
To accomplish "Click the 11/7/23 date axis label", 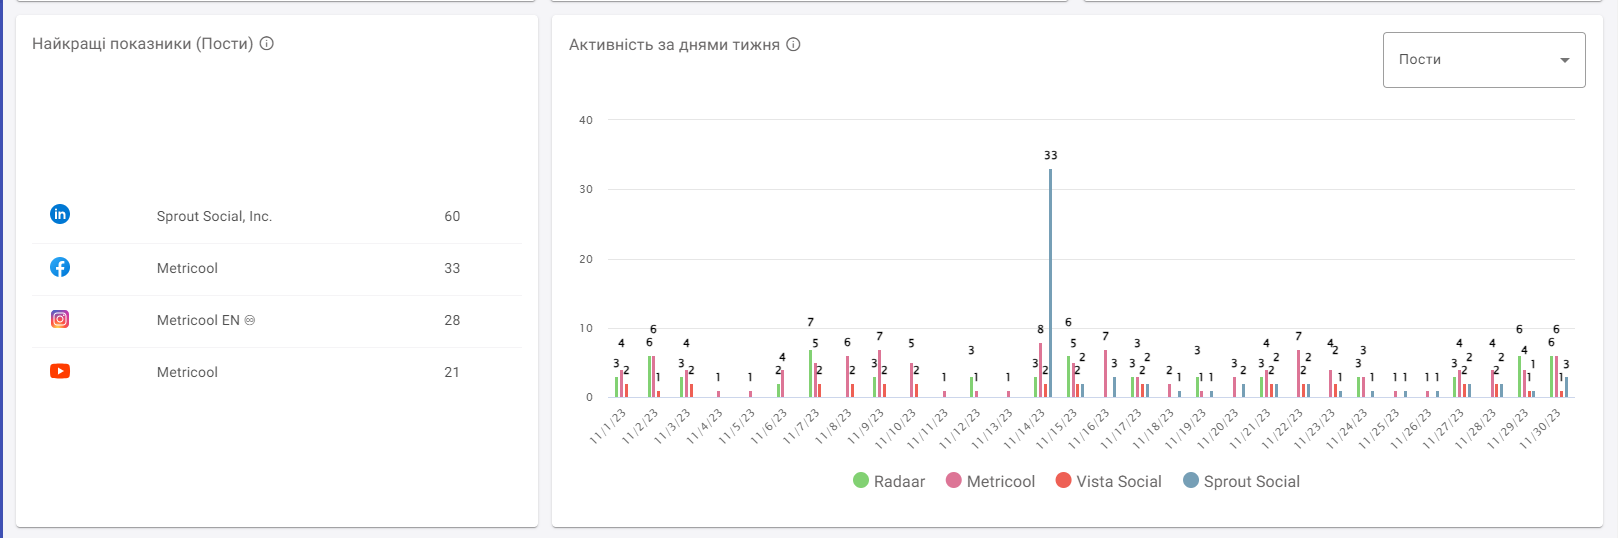I will (x=801, y=427).
